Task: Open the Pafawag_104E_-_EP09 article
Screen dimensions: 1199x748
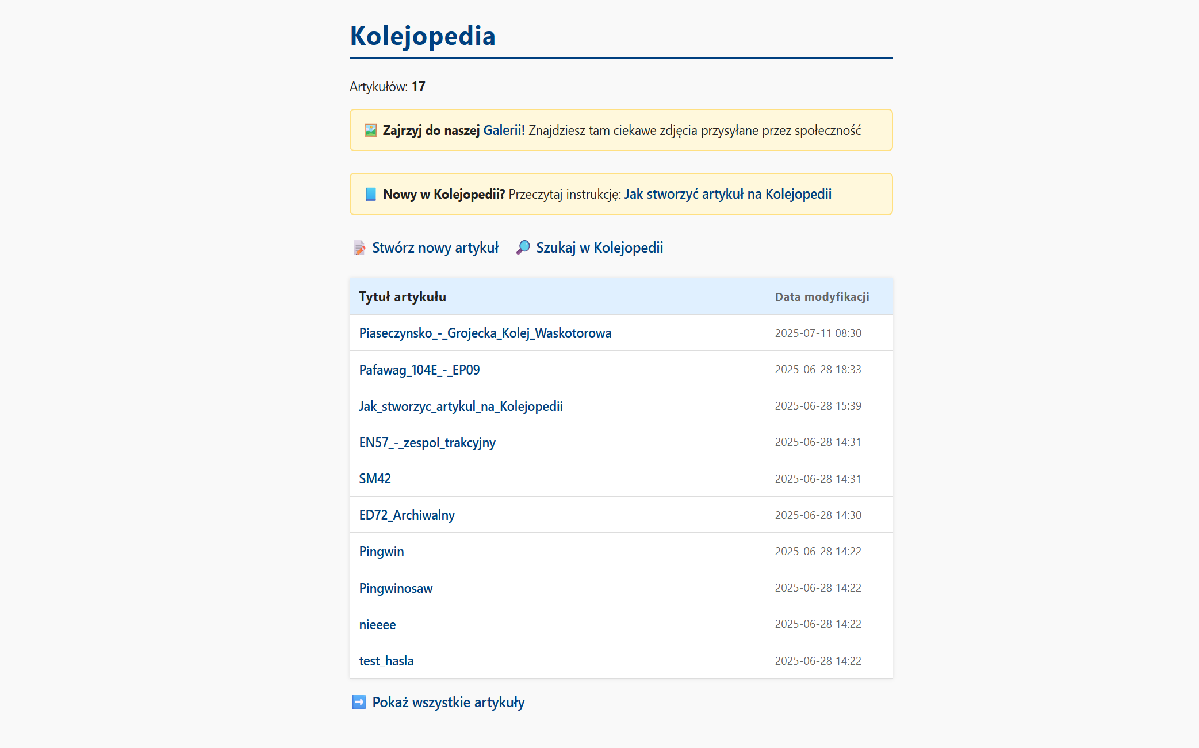Action: (x=420, y=370)
